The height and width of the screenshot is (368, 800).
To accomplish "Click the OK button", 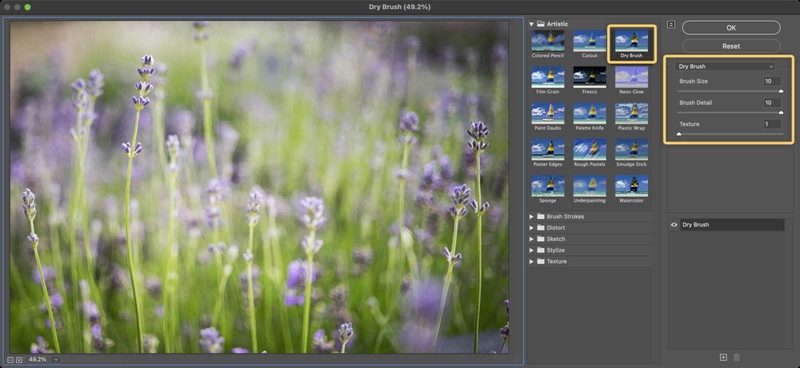I will (x=731, y=28).
